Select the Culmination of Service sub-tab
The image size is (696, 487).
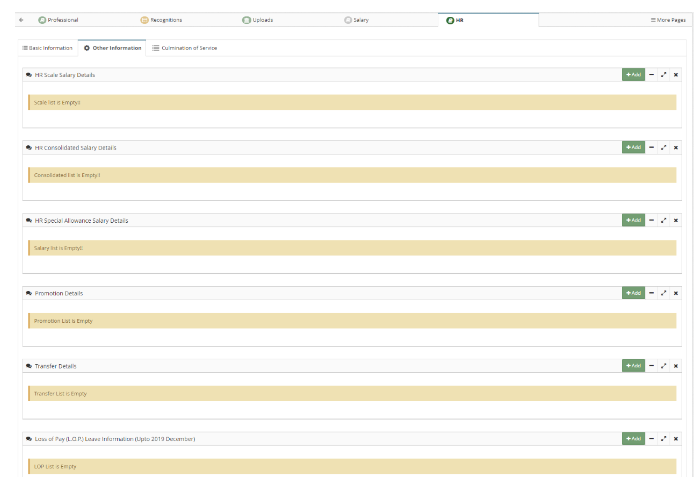[184, 48]
